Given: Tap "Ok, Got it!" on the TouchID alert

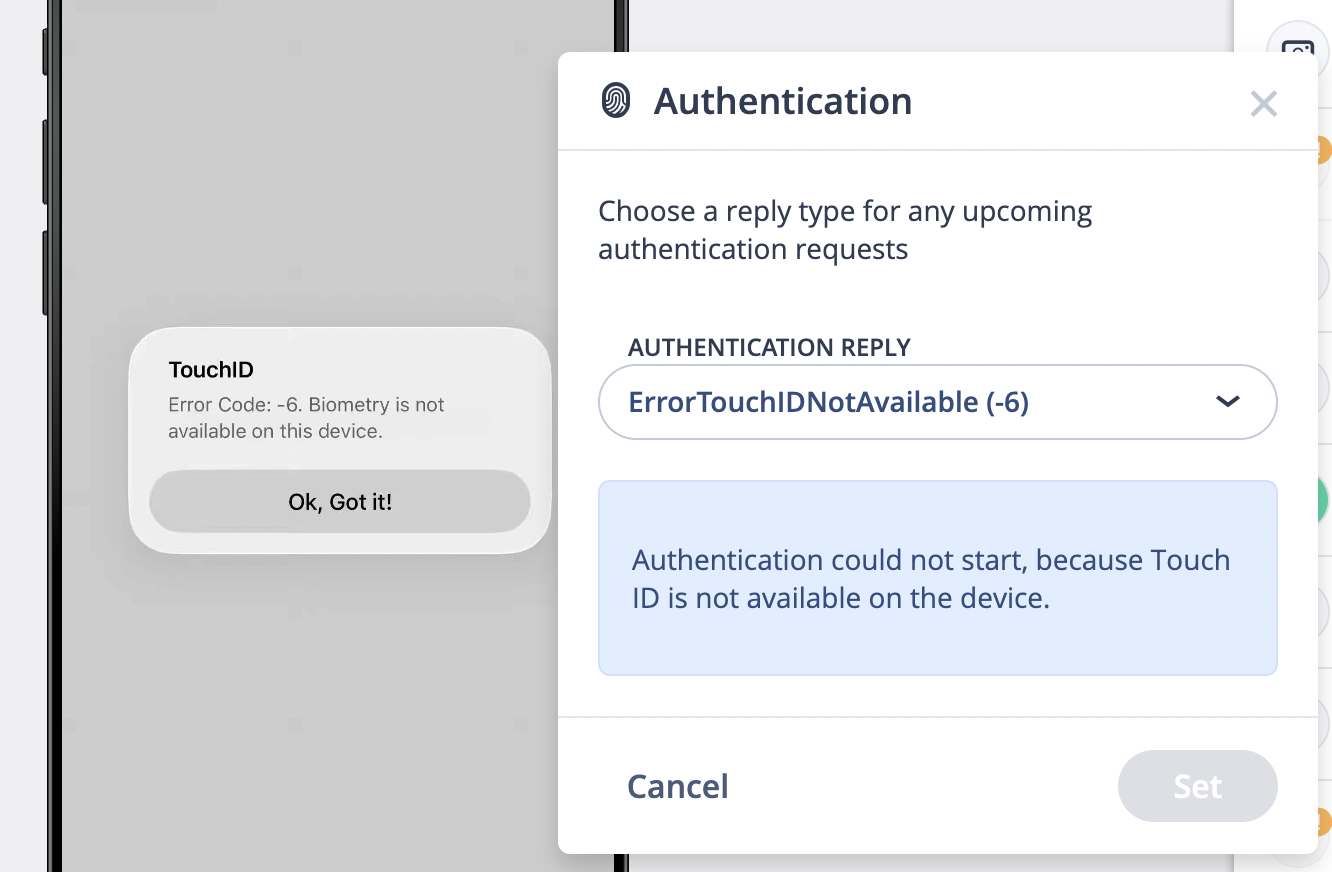Looking at the screenshot, I should (340, 502).
